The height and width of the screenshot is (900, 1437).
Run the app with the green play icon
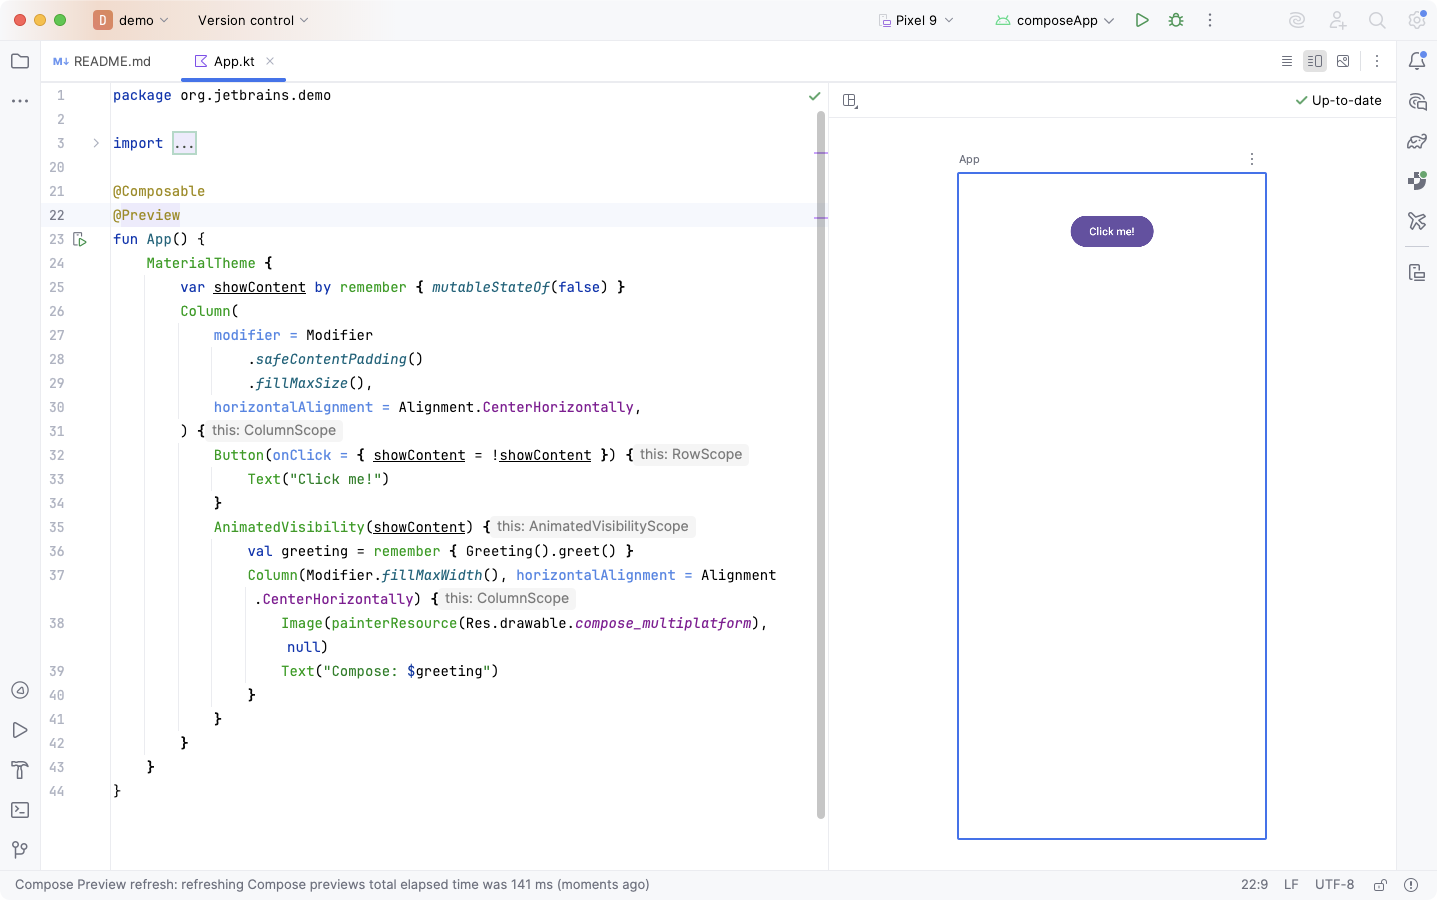1142,19
